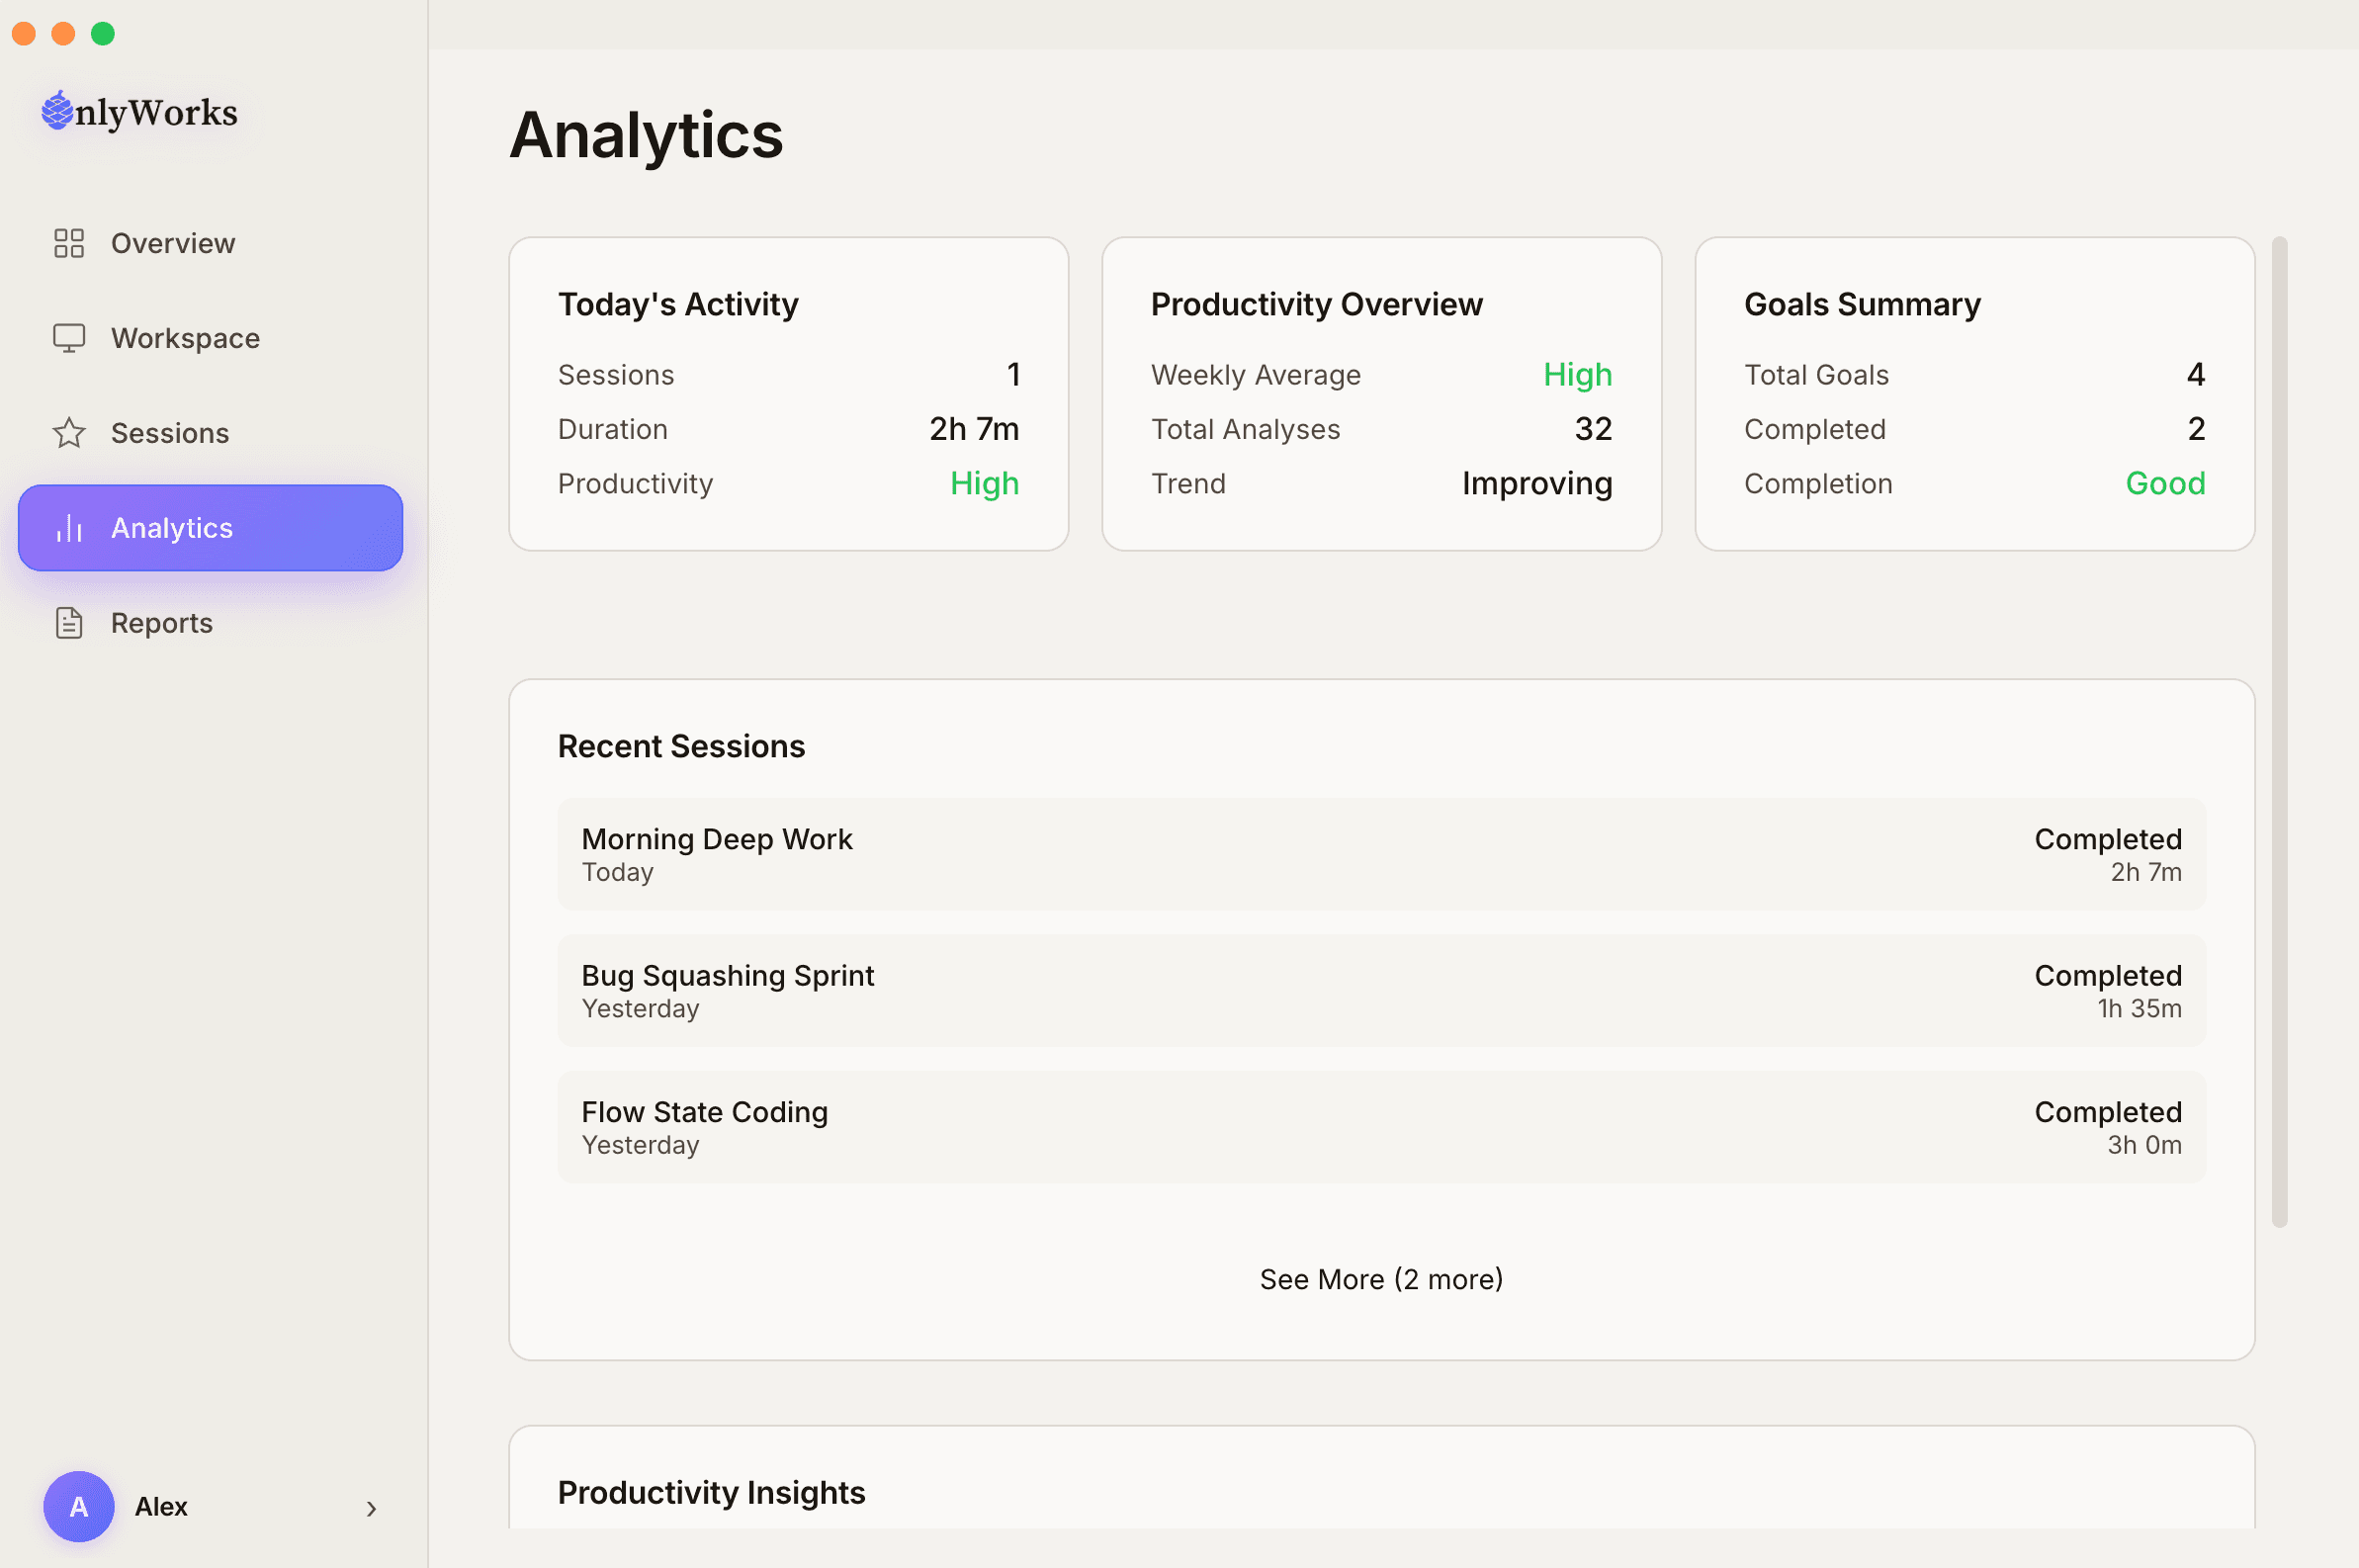Select the Overview grid icon
The width and height of the screenshot is (2359, 1568).
pos(68,243)
